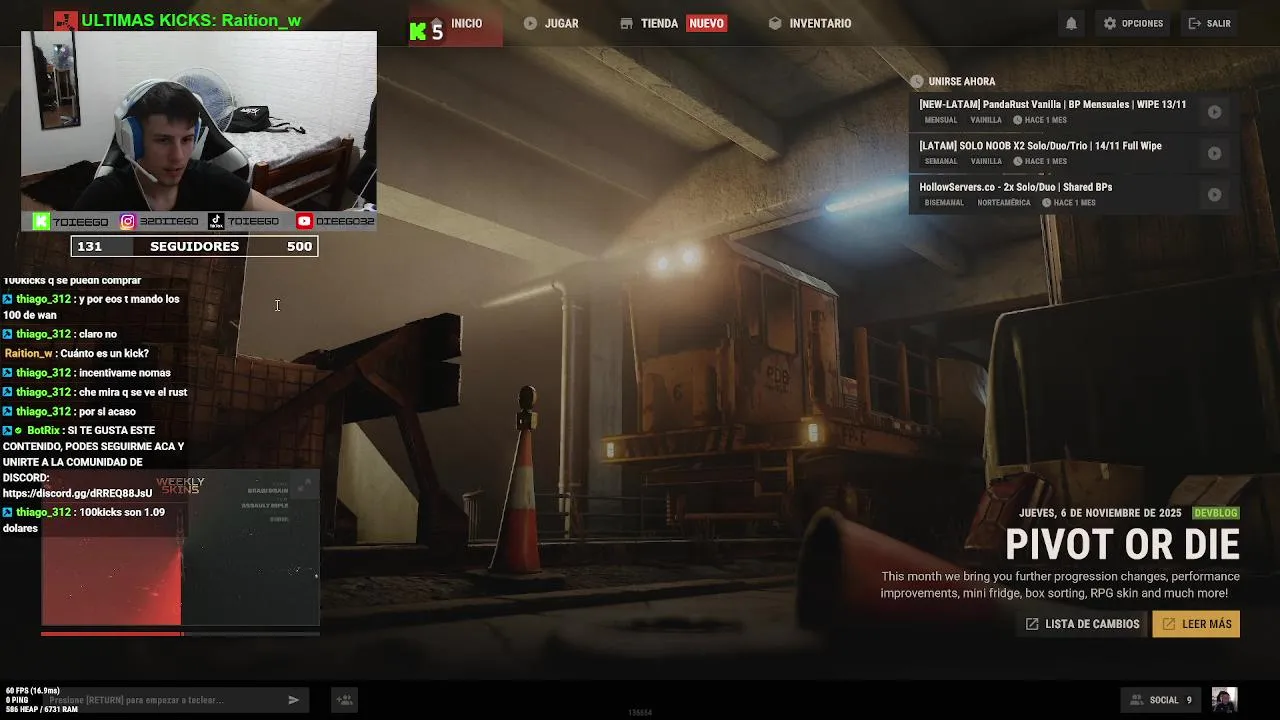Click the YouTube icon on overlay social bar
Viewport: 1280px width, 720px height.
tap(304, 221)
